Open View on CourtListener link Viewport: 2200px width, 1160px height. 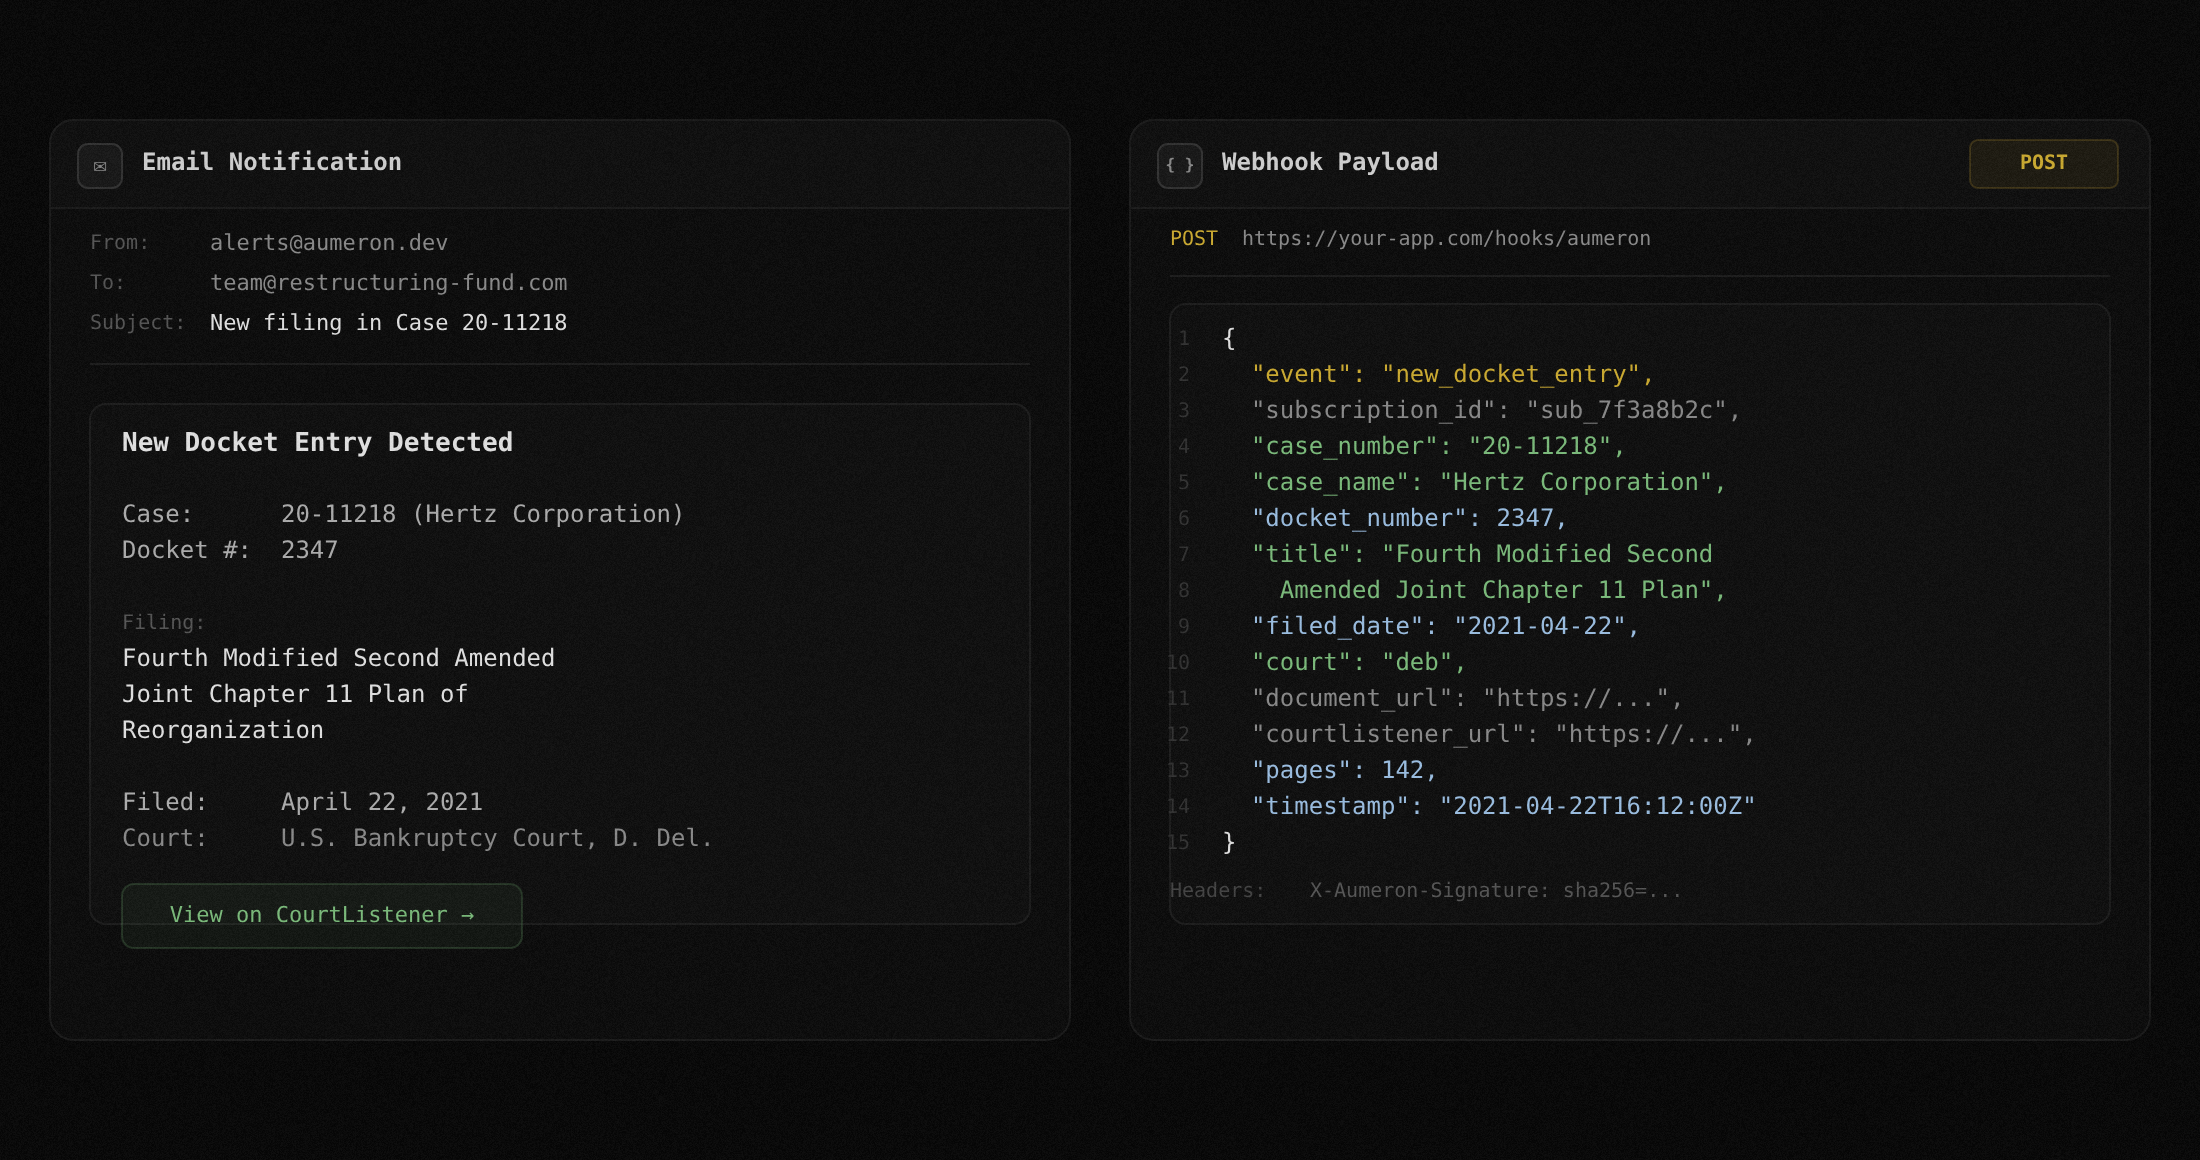coord(322,915)
